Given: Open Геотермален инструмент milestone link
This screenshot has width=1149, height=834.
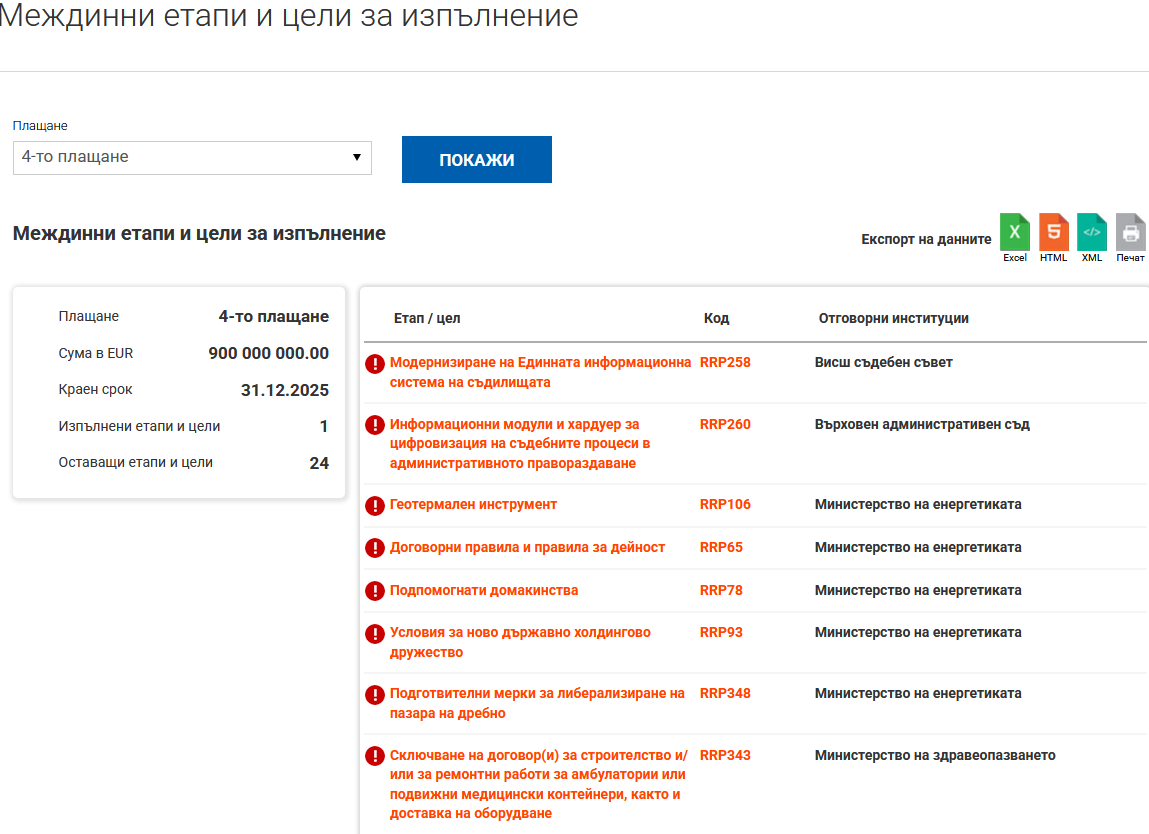Looking at the screenshot, I should coord(473,505).
